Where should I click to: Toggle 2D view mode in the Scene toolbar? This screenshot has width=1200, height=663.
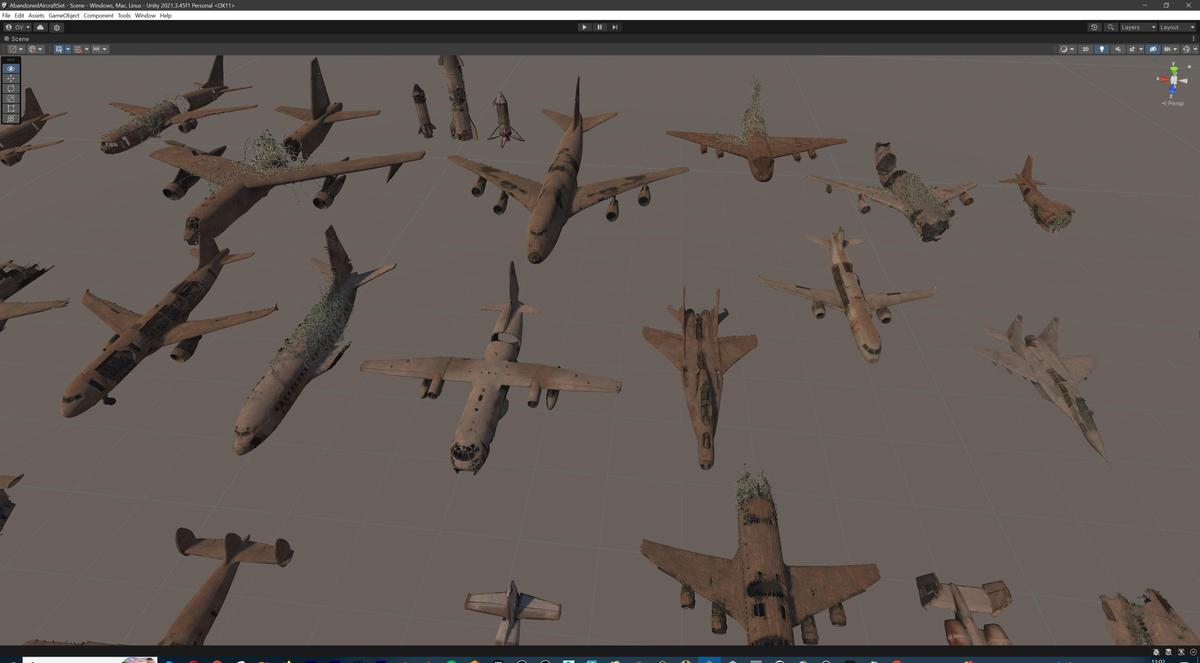pos(1085,49)
